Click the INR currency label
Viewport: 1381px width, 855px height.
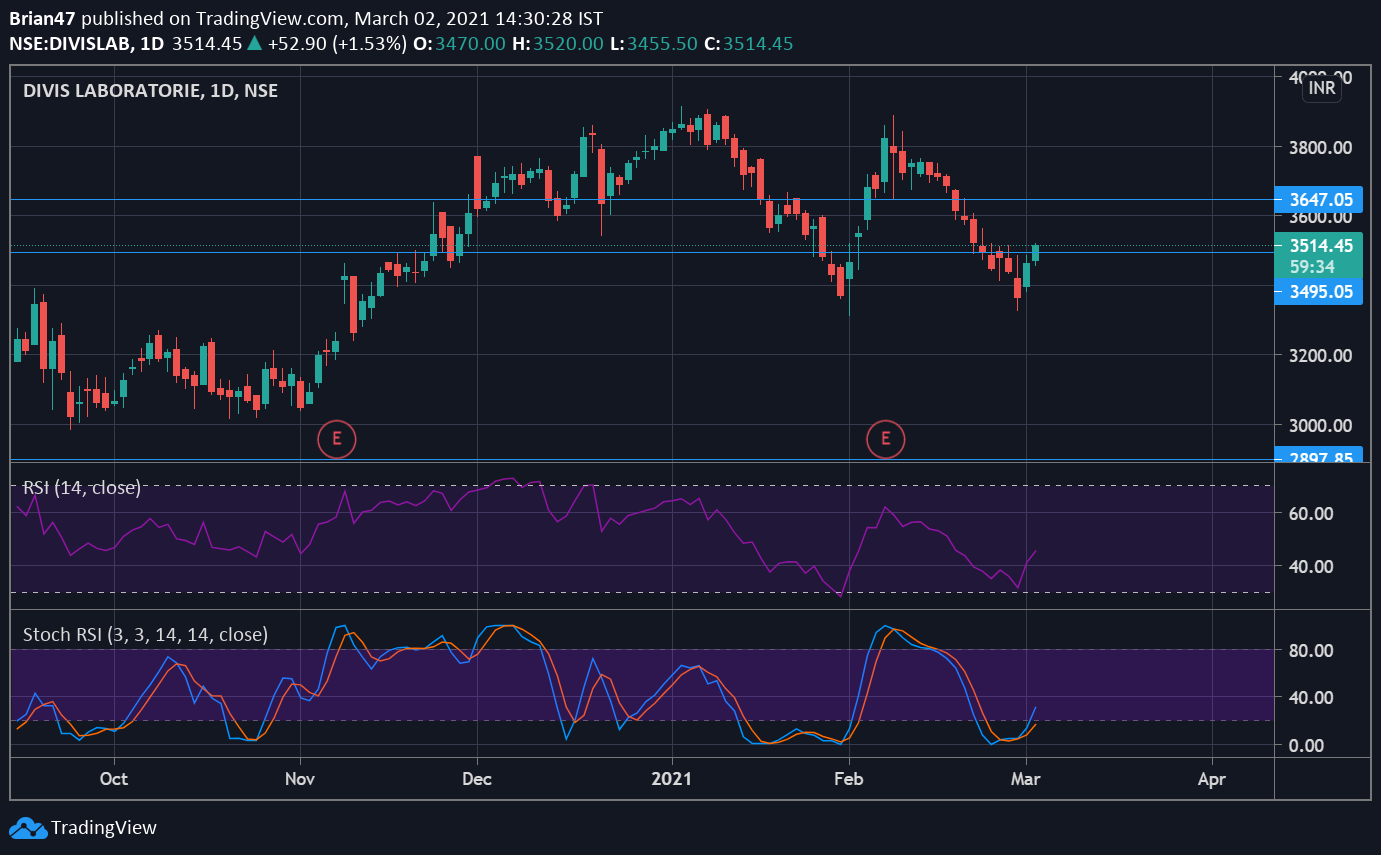point(1322,89)
